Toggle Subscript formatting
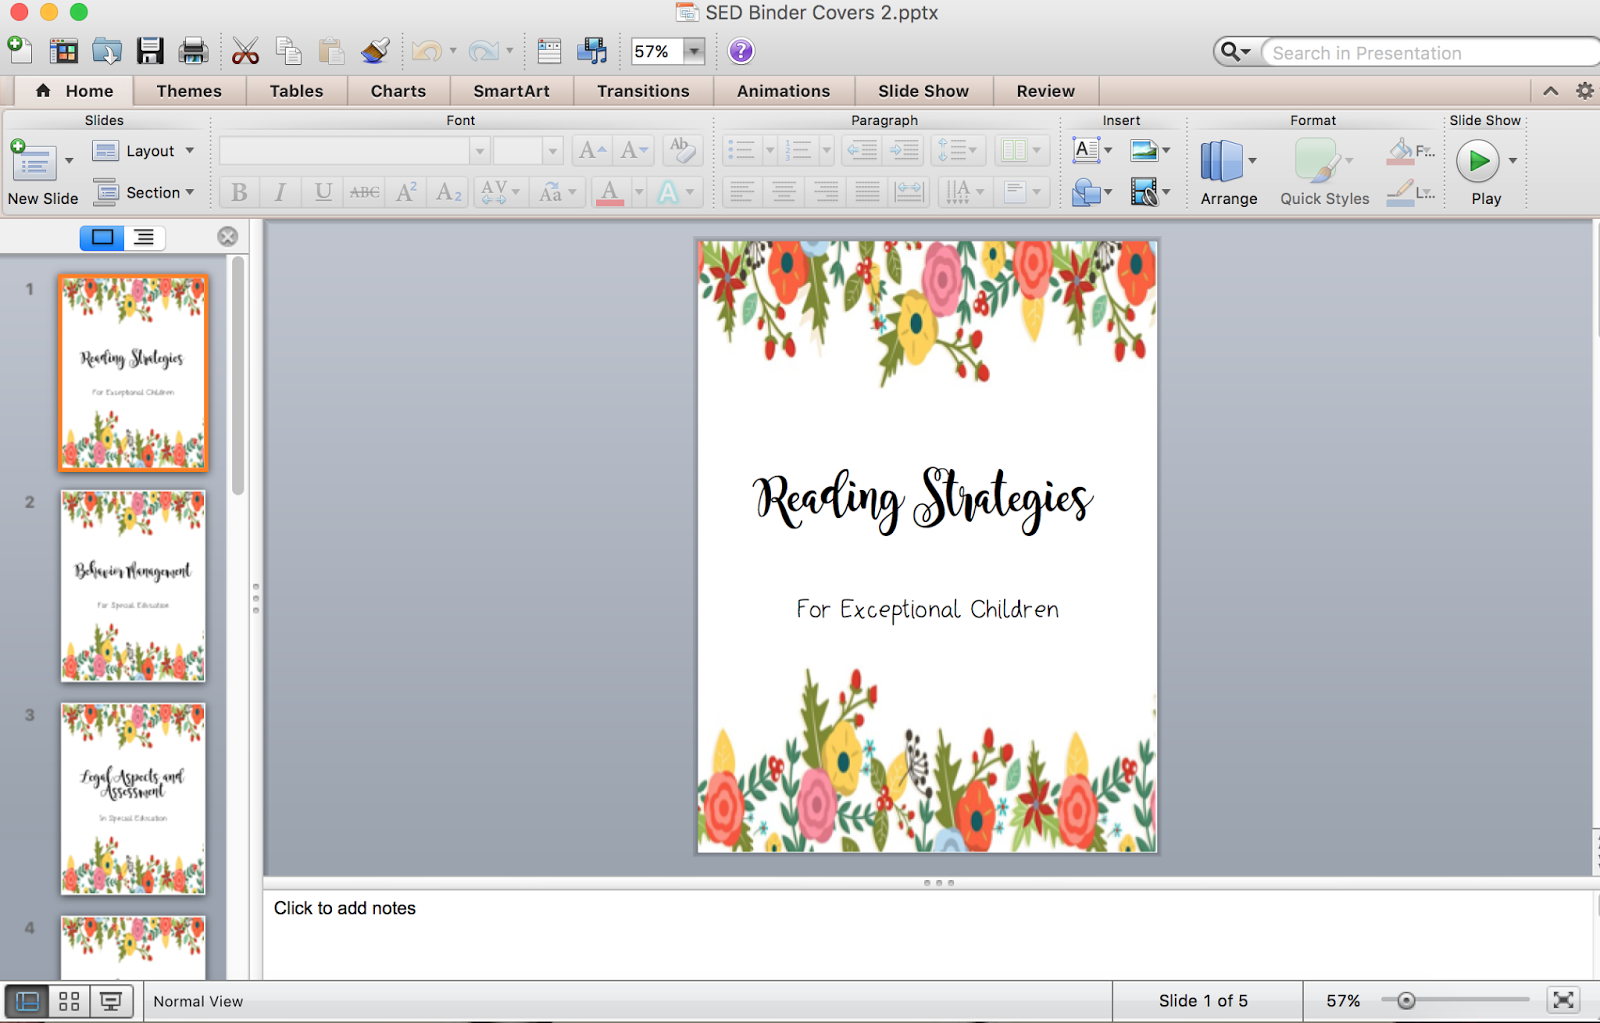Image resolution: width=1600 pixels, height=1023 pixels. coord(449,192)
